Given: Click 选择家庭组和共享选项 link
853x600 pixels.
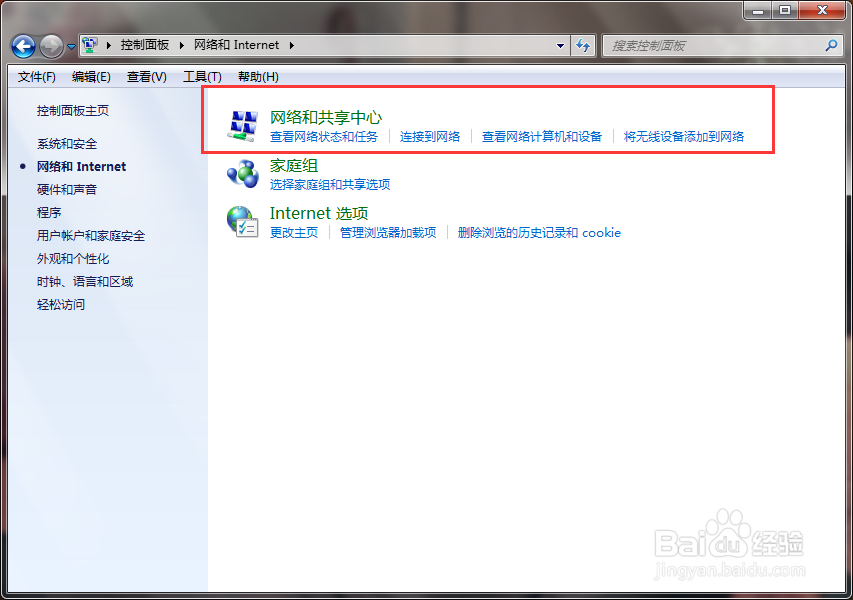Looking at the screenshot, I should tap(330, 184).
